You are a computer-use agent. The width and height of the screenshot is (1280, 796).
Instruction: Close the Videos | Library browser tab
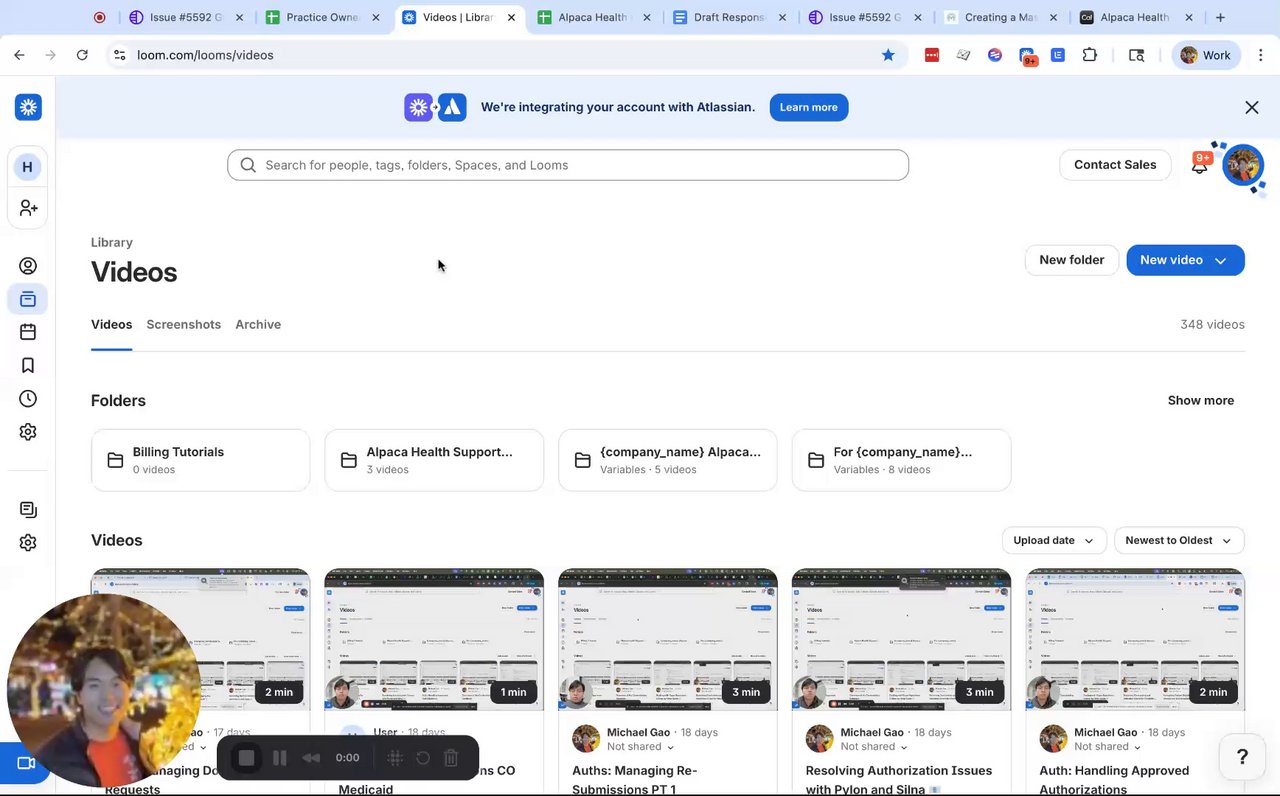[x=511, y=17]
